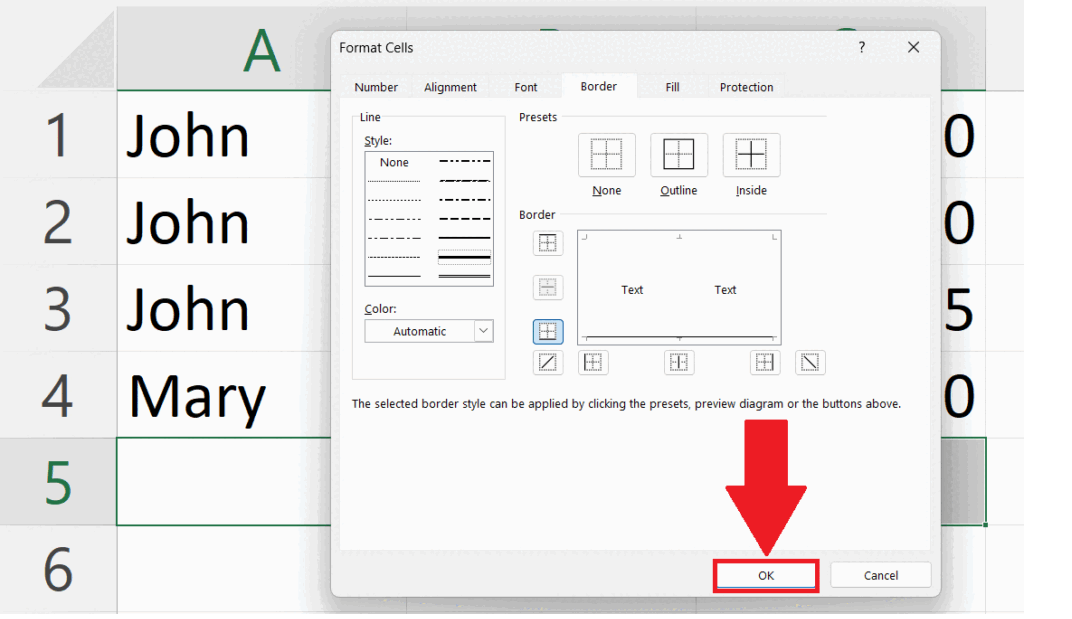Select cell A2 containing John
Screen dimensions: 1072x619
pyautogui.click(x=224, y=221)
